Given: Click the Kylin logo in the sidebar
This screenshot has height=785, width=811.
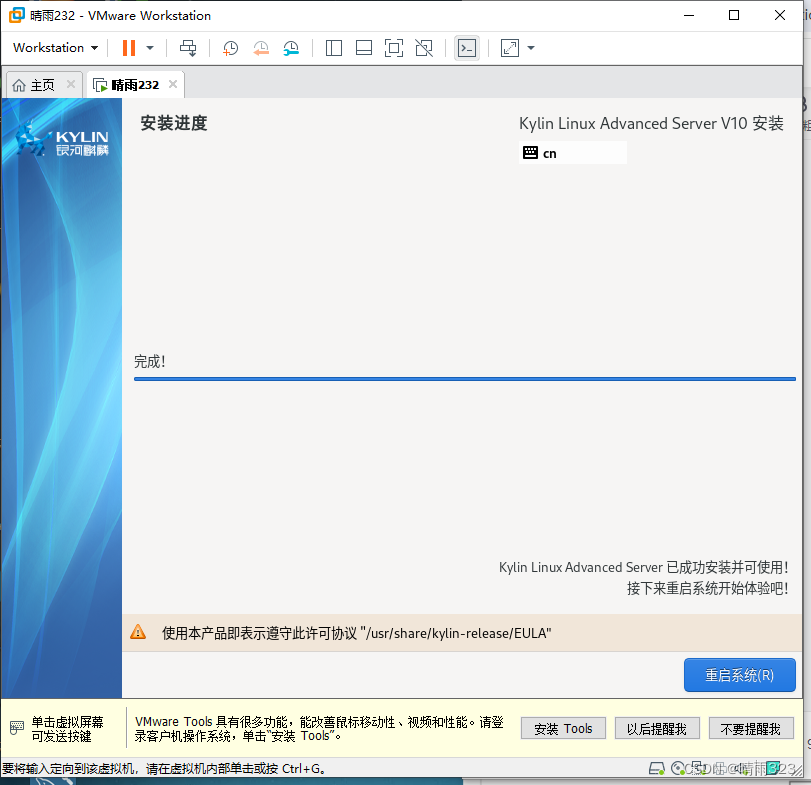Looking at the screenshot, I should point(62,140).
